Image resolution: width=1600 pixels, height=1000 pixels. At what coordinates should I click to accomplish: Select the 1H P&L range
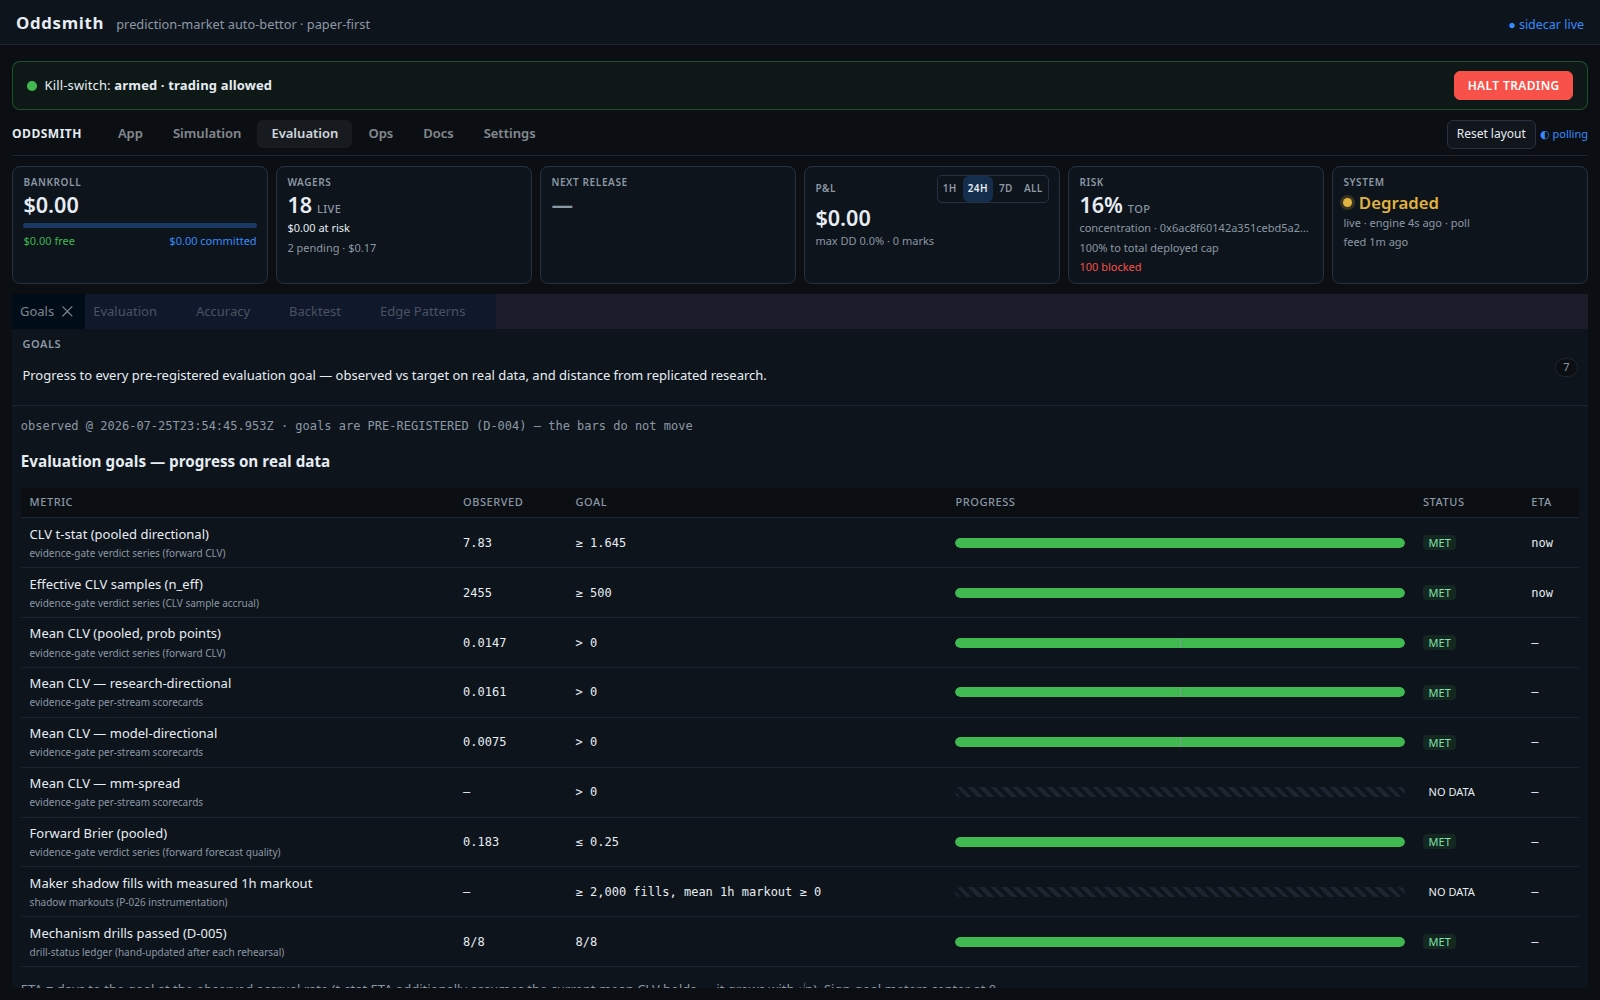[x=949, y=188]
